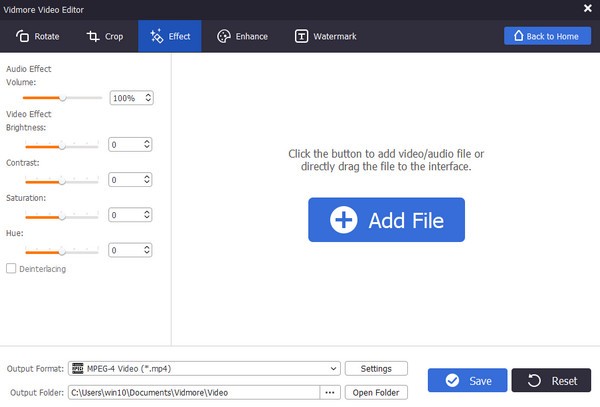Open the Enhance palette icon
Image resolution: width=600 pixels, height=407 pixels.
point(224,37)
